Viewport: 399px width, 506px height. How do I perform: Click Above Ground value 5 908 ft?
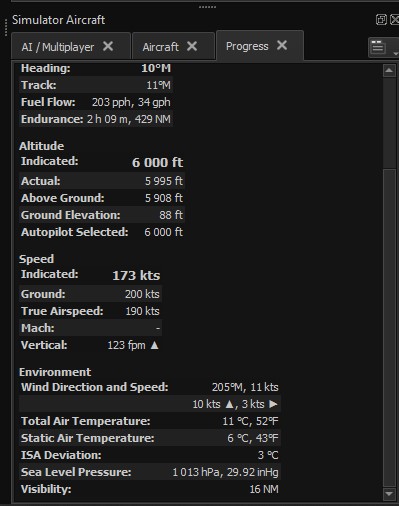164,198
